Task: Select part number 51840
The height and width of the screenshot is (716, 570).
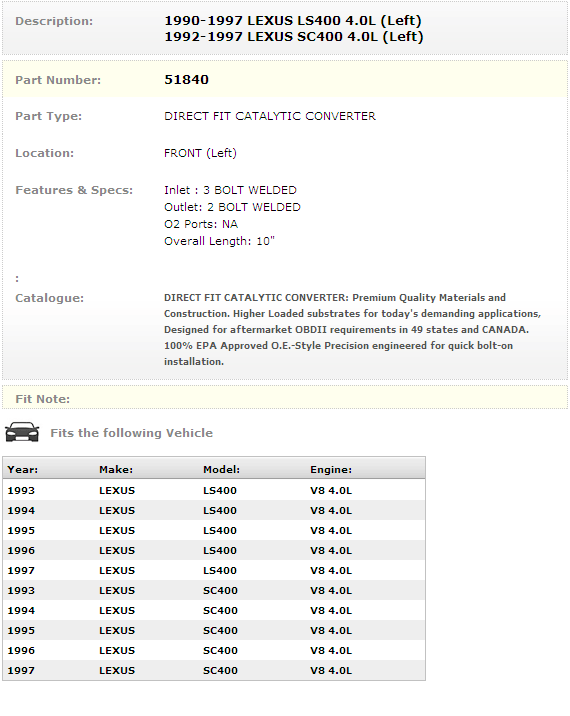Action: pos(186,79)
